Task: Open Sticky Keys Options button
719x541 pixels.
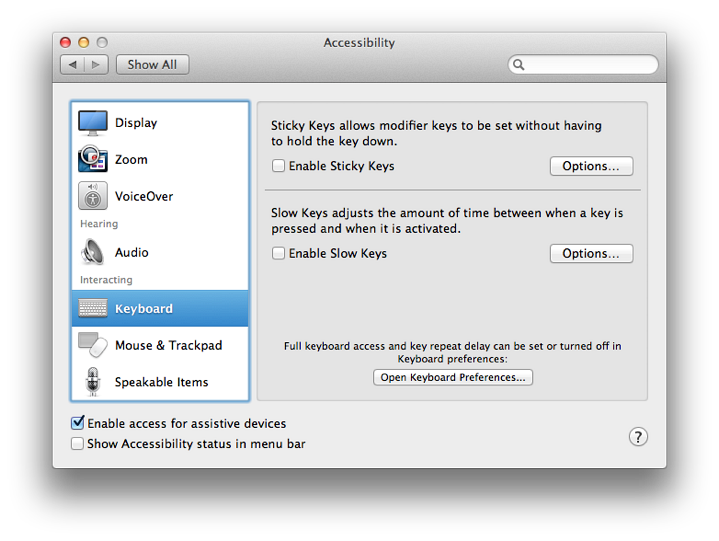Action: tap(591, 166)
